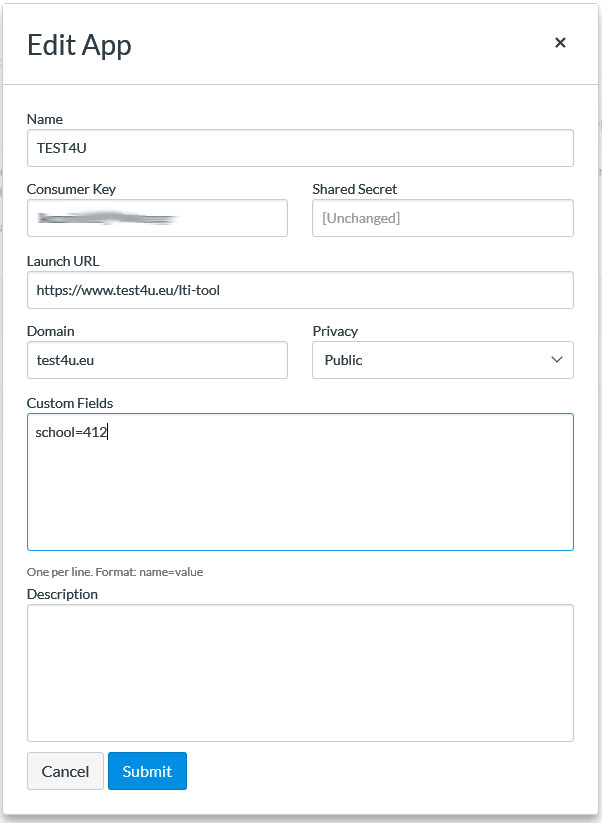Click the 'Privacy' label
Image resolution: width=602 pixels, height=823 pixels.
[335, 331]
